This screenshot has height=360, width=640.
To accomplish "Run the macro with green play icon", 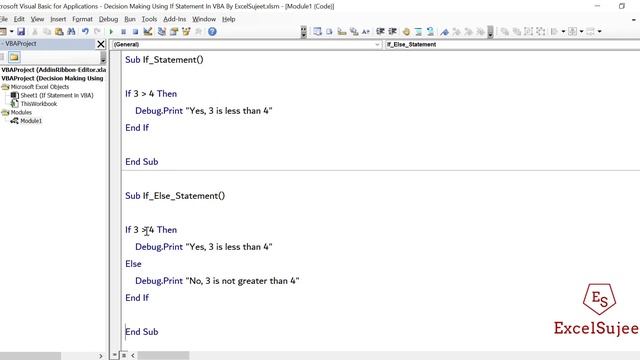I will coord(111,31).
